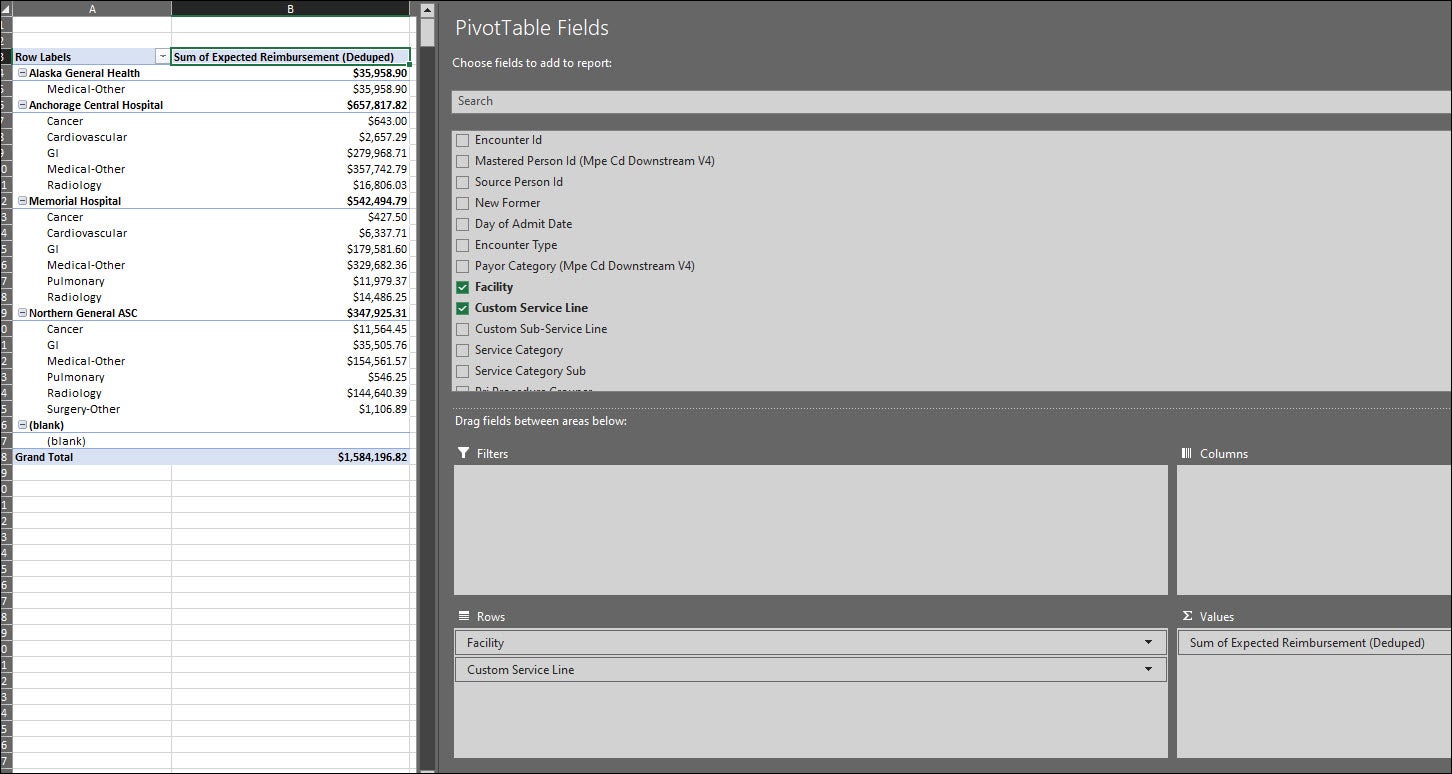This screenshot has height=774, width=1452.
Task: Open the Row Labels filter dropdown
Action: [162, 57]
